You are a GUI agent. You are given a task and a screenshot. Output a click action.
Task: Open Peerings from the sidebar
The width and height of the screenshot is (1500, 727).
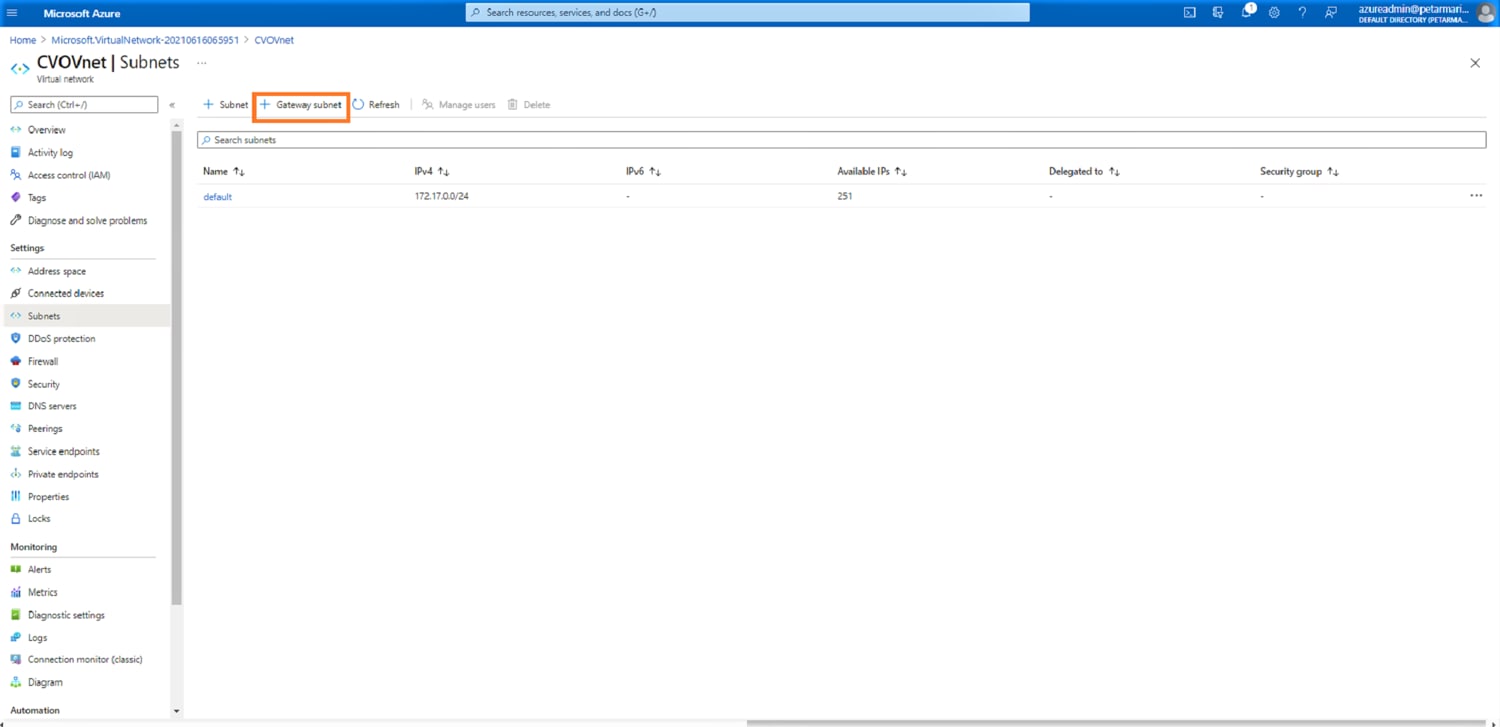pos(45,429)
